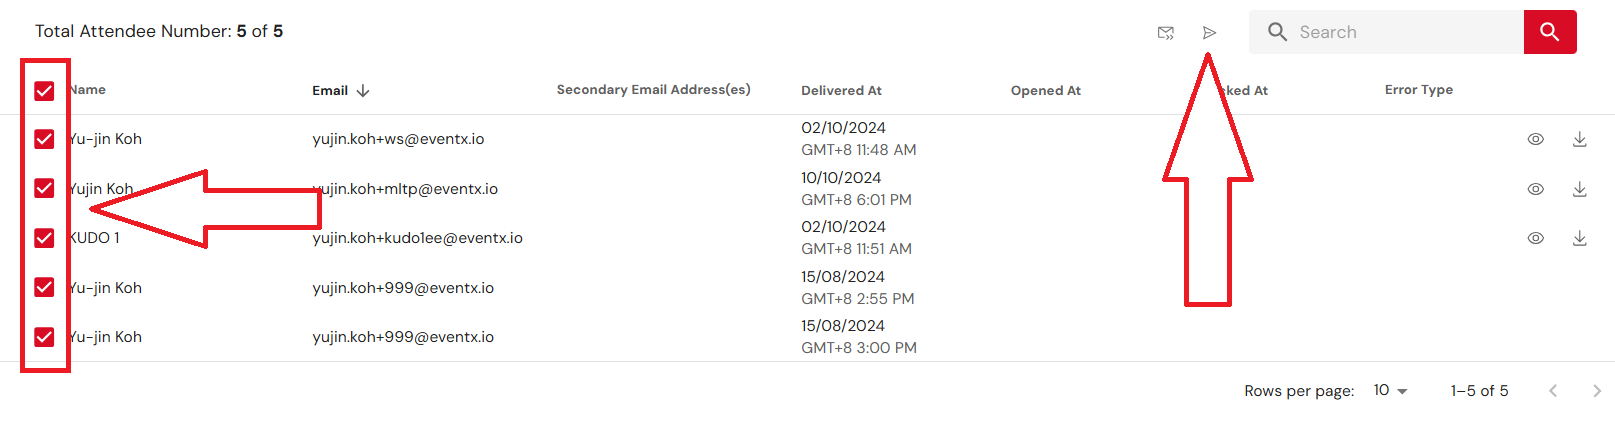Sort by the Delivered At column
Screen dimensions: 1615x421
841,91
